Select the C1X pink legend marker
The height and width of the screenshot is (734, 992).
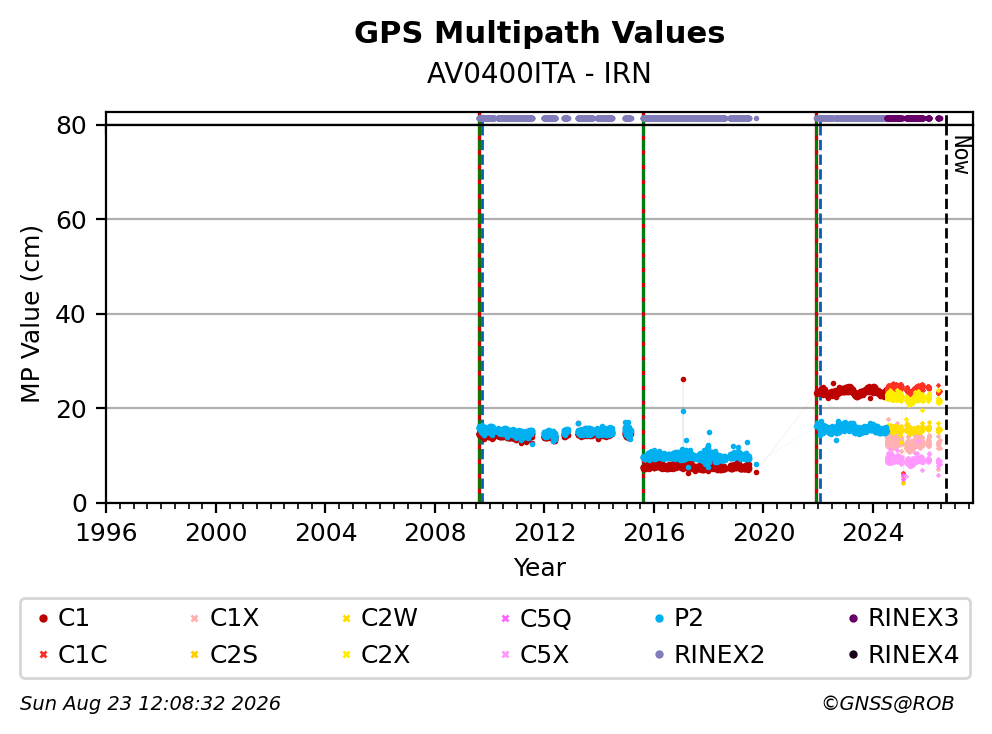coord(194,618)
